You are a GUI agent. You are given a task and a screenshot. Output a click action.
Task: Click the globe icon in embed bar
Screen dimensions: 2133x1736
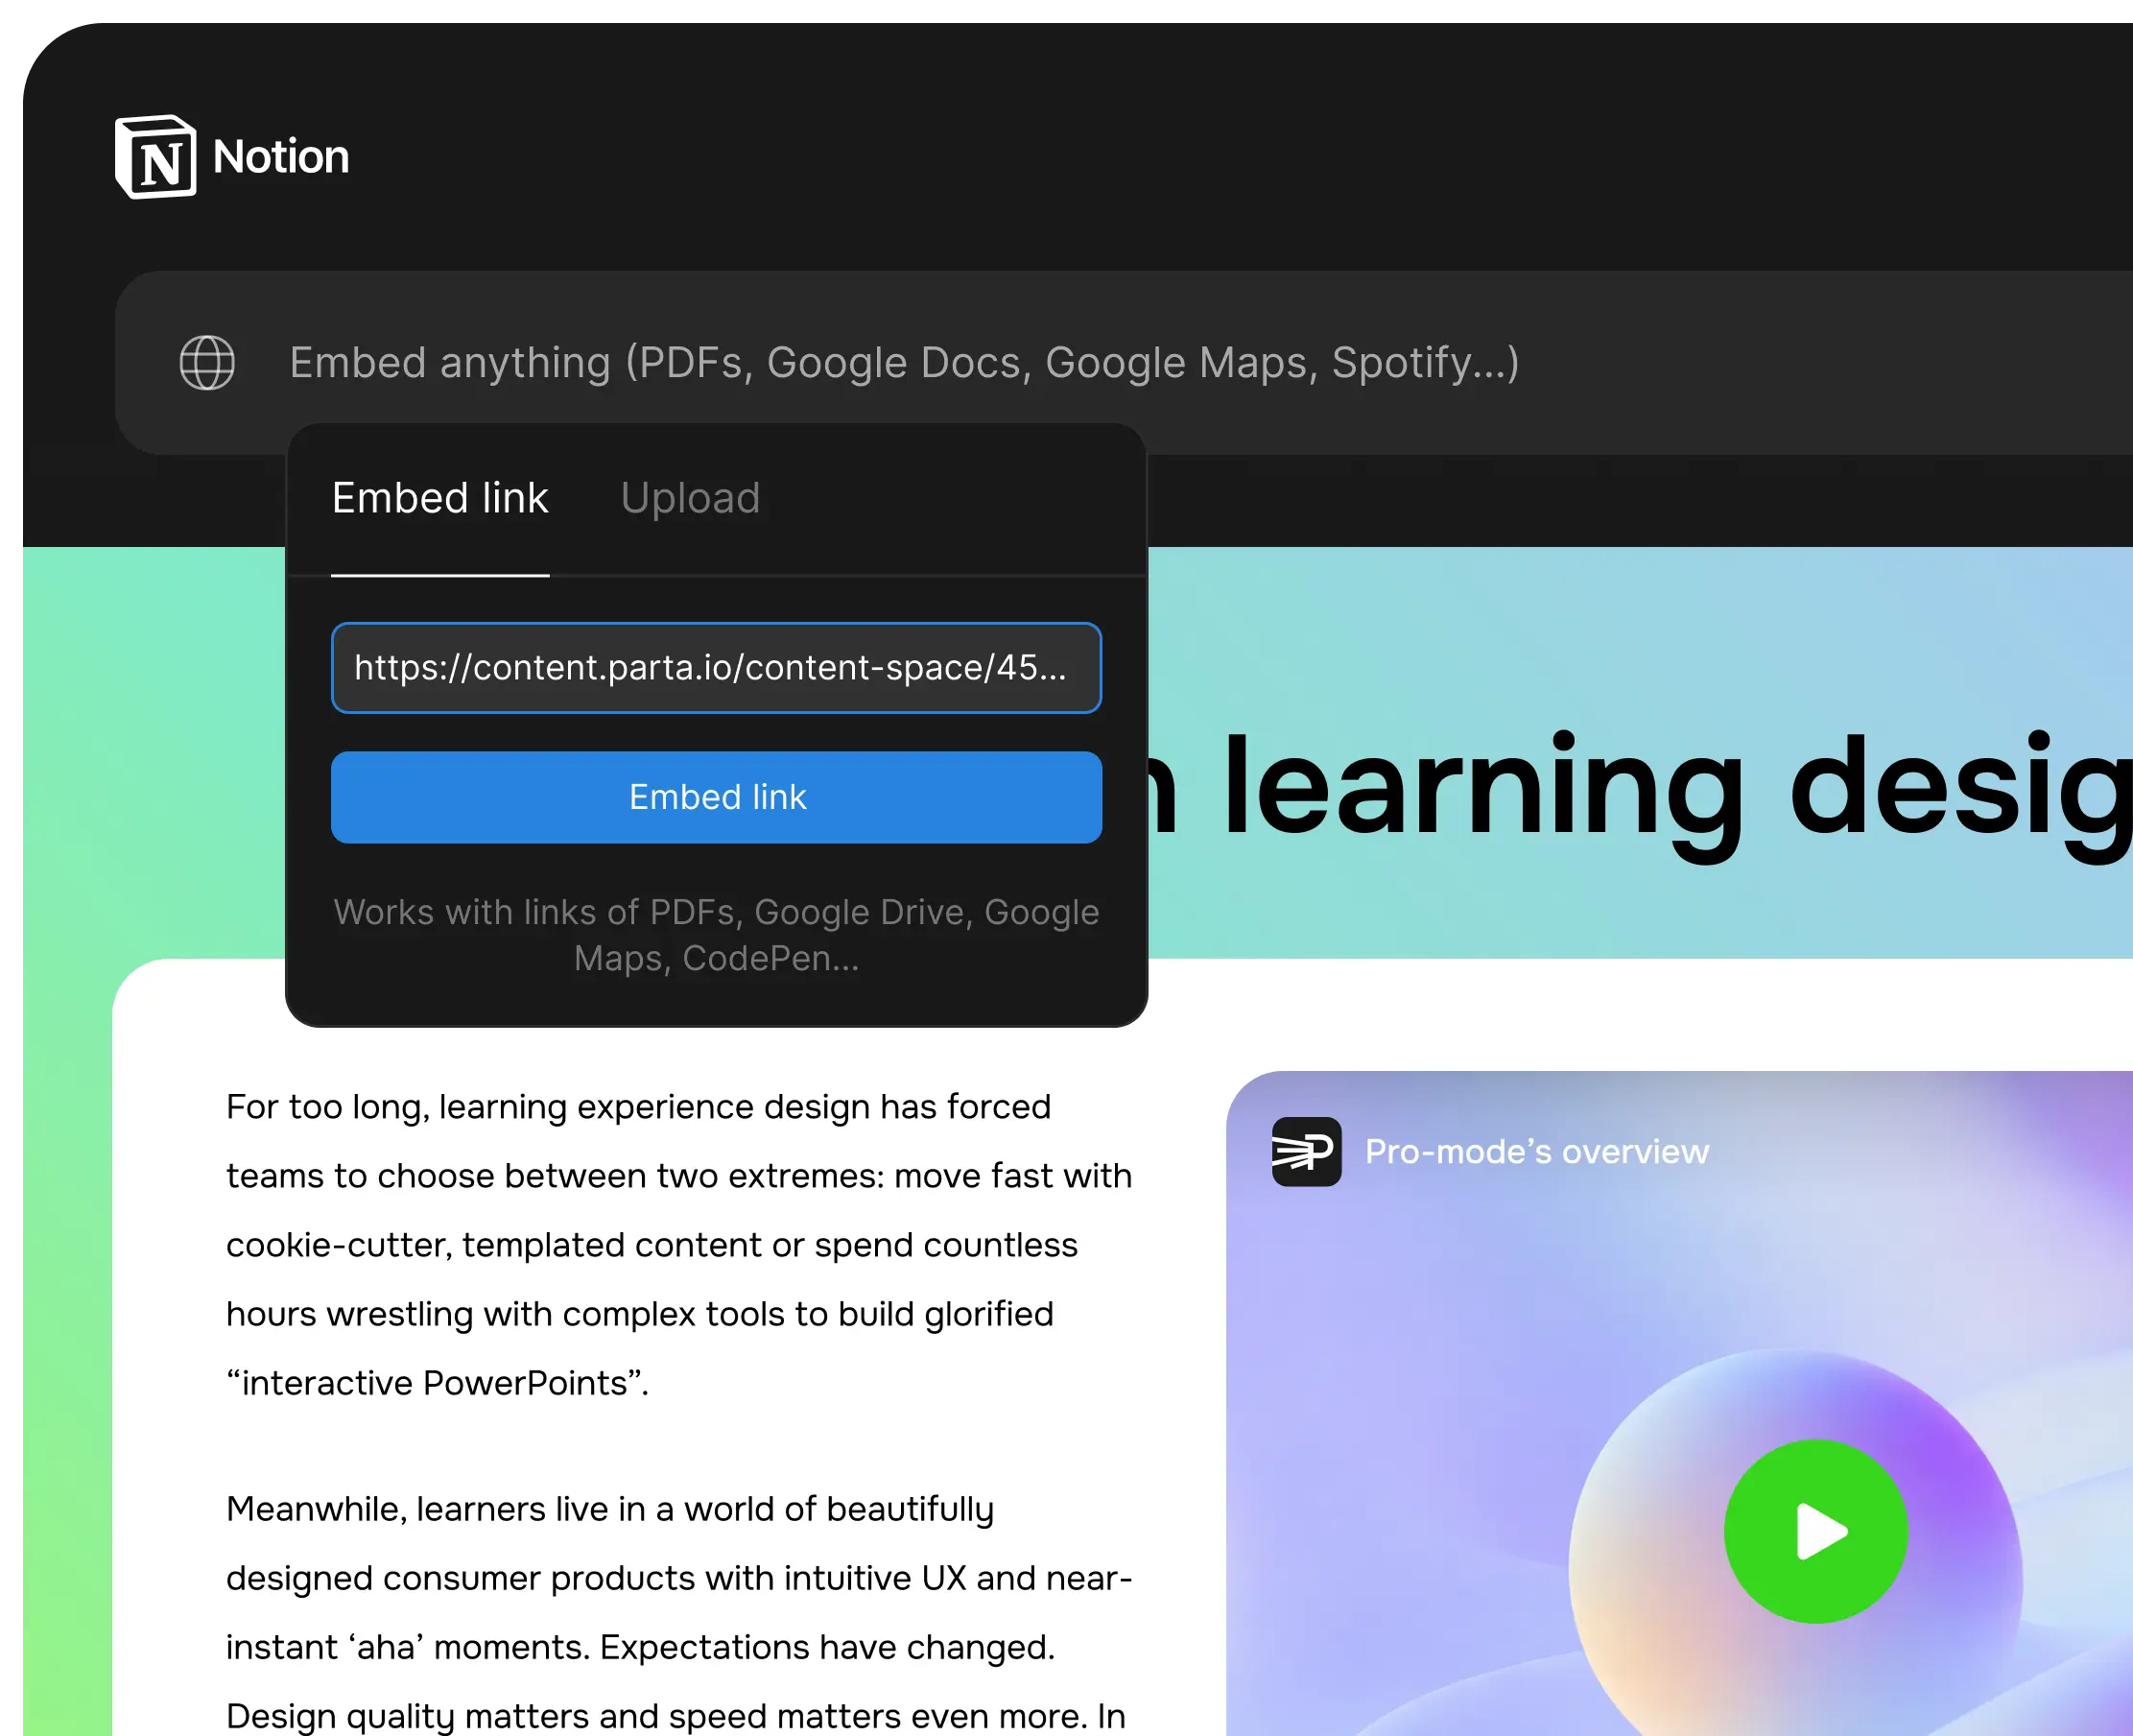tap(207, 362)
